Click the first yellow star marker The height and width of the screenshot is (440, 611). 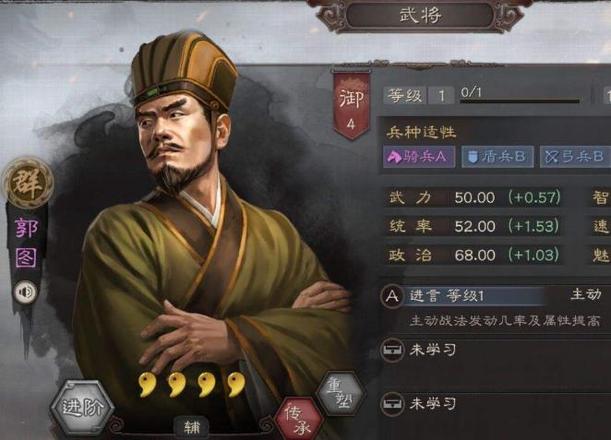point(147,384)
